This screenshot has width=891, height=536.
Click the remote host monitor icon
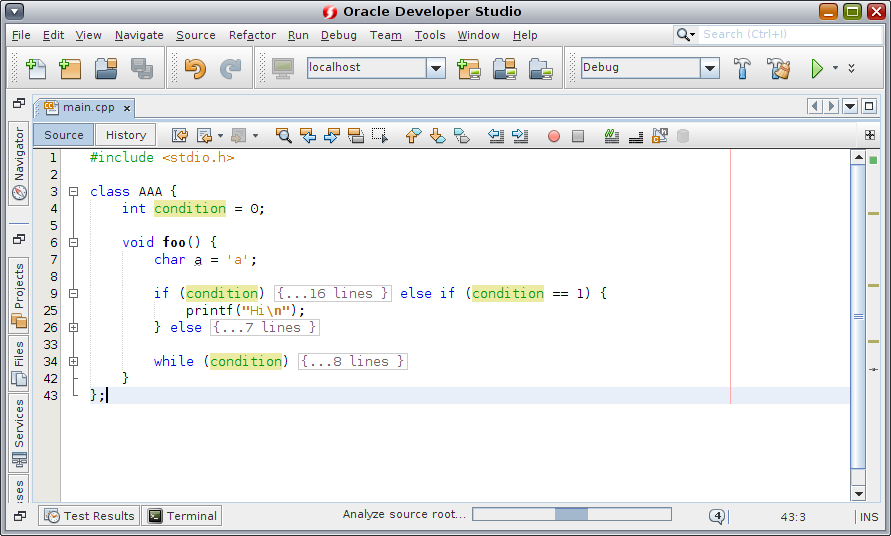pyautogui.click(x=282, y=68)
